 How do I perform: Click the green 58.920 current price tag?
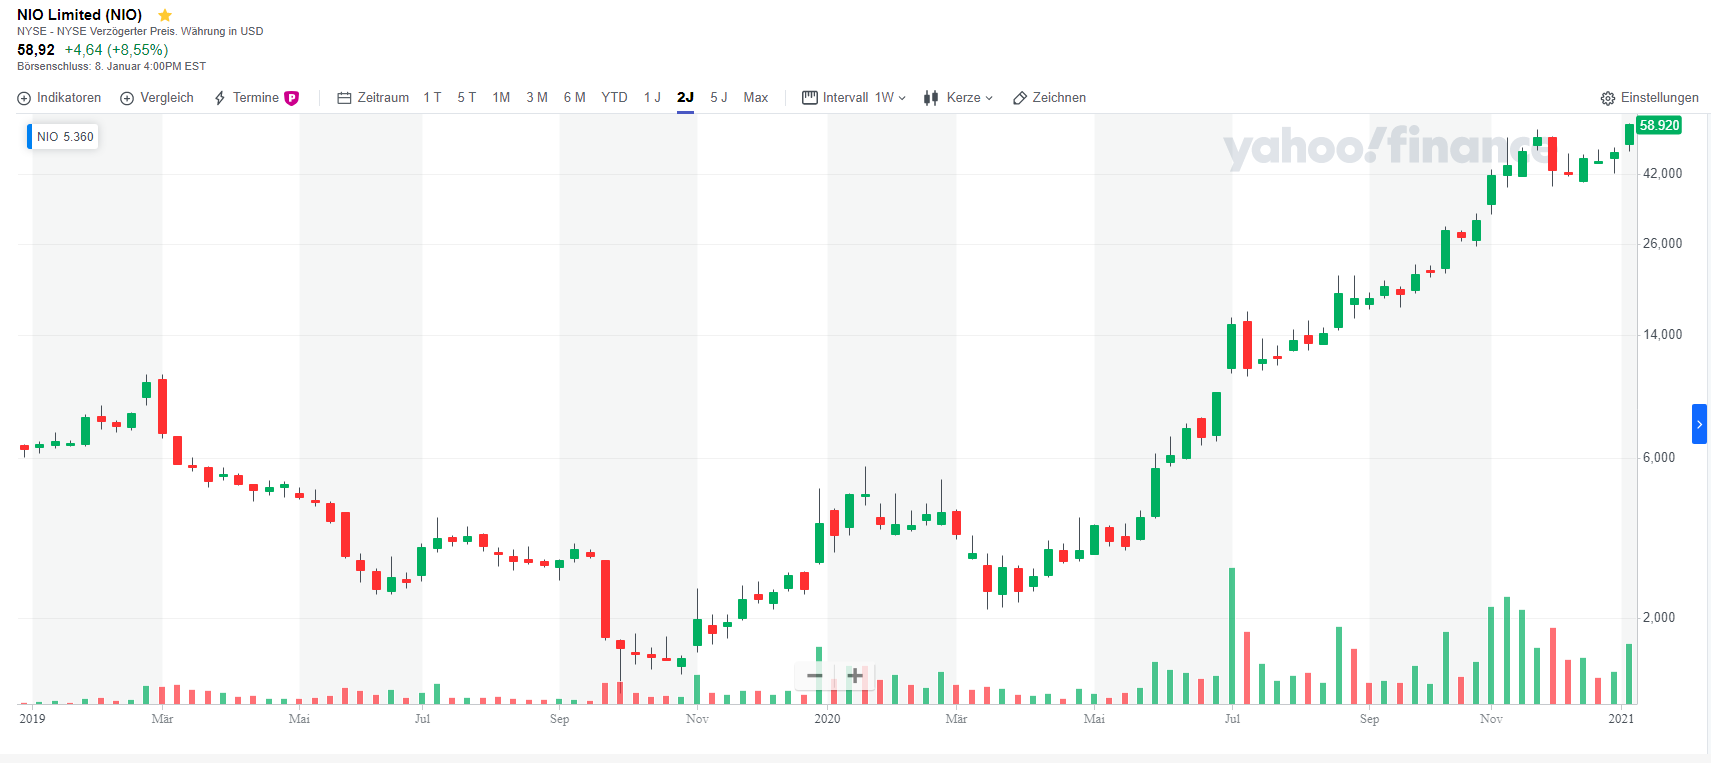pos(1659,125)
